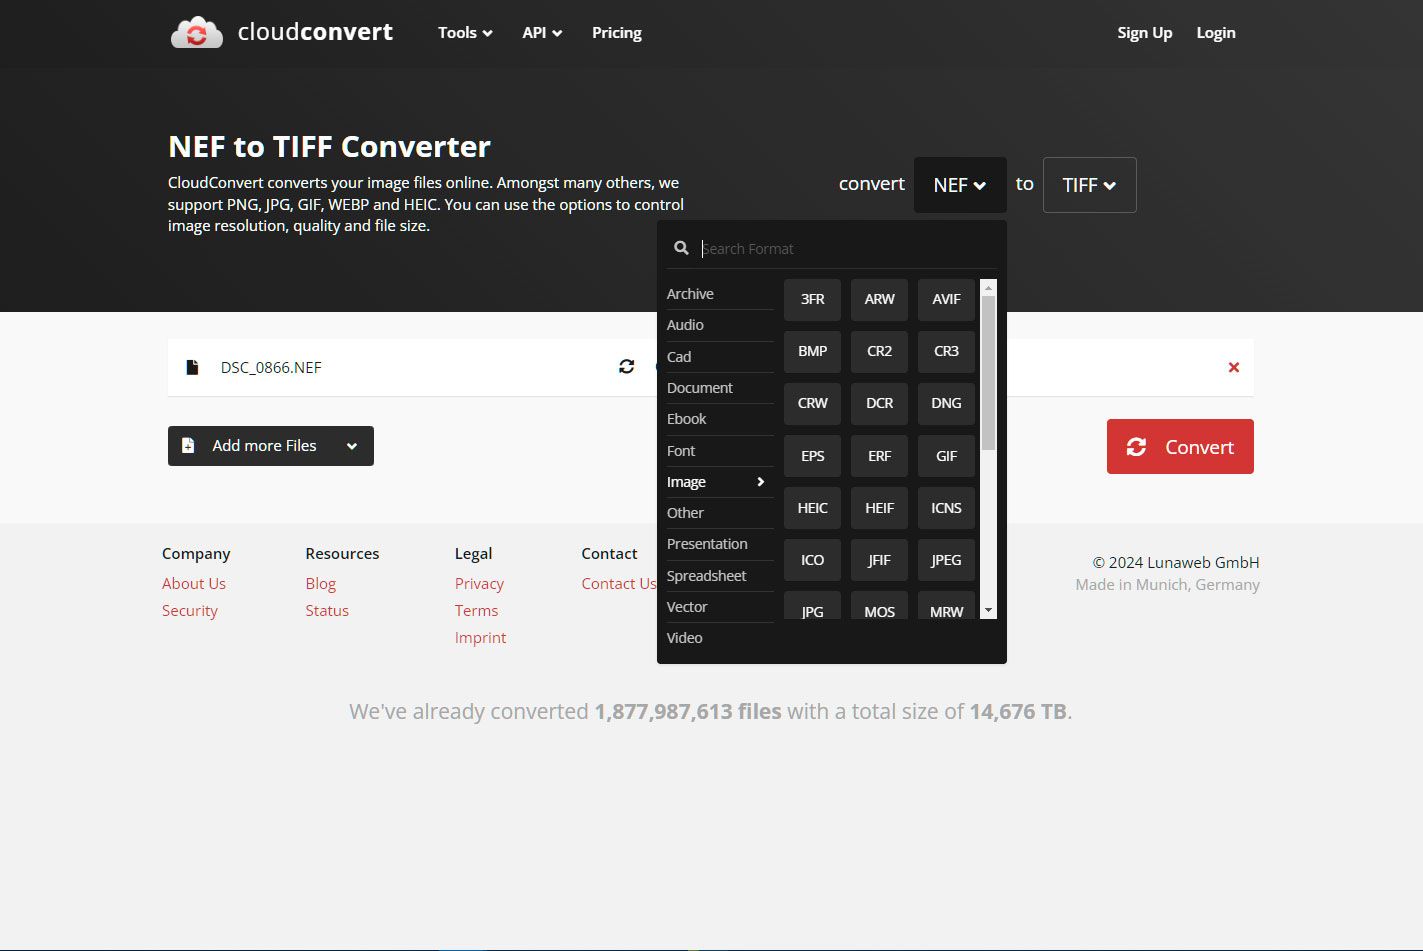
Task: Click the format list scrollbar thumb
Action: (x=989, y=373)
